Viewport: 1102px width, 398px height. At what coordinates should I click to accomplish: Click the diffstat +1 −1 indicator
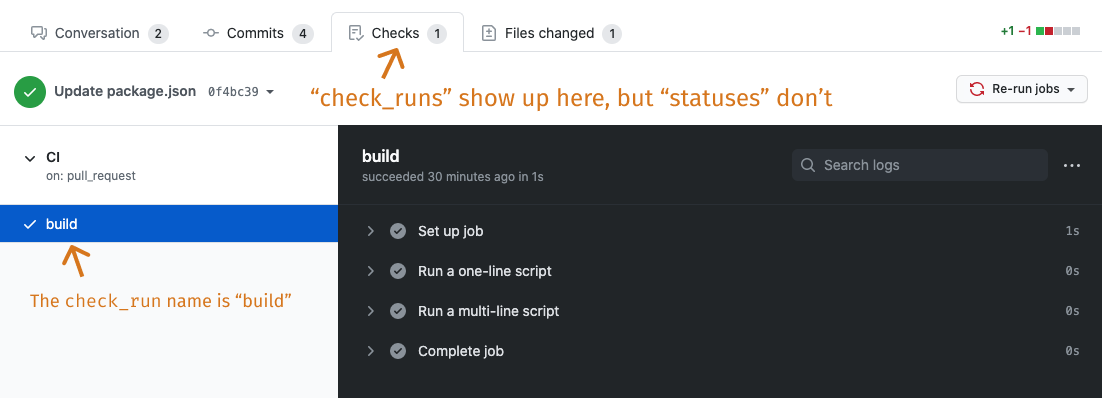tap(1040, 32)
